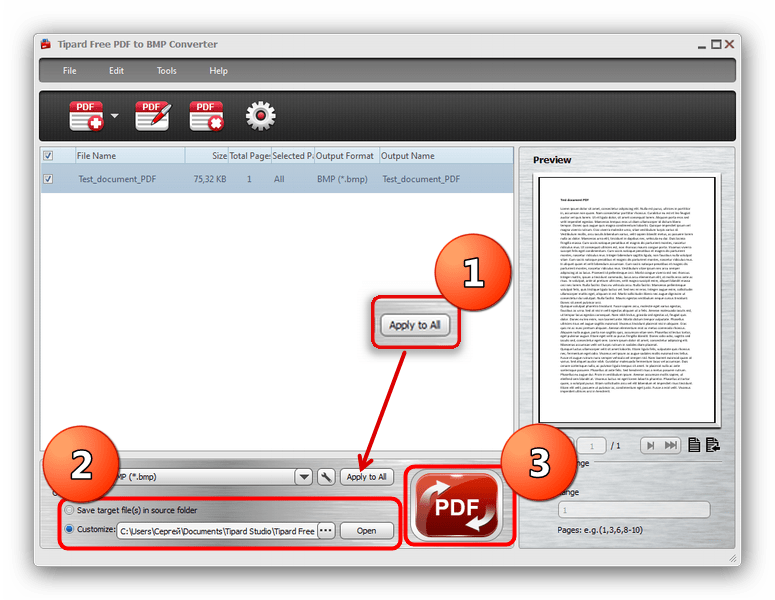The height and width of the screenshot is (600, 775).
Task: Expand the Add PDF dropdown arrow
Action: point(115,116)
